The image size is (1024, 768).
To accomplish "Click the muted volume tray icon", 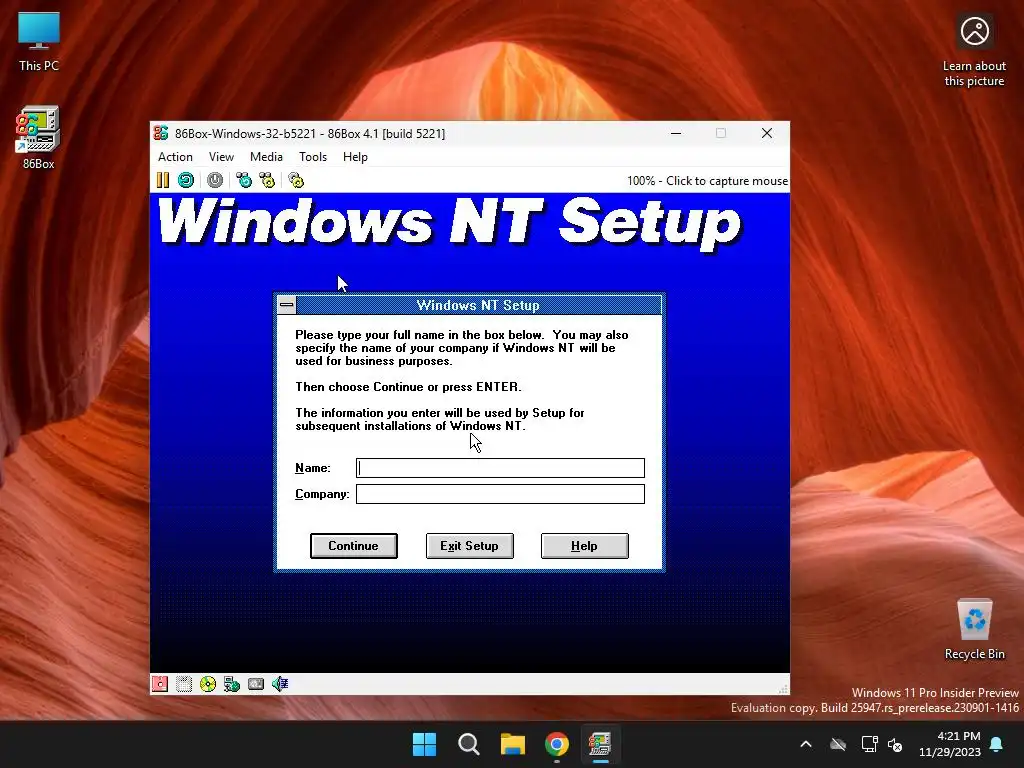I will 895,744.
